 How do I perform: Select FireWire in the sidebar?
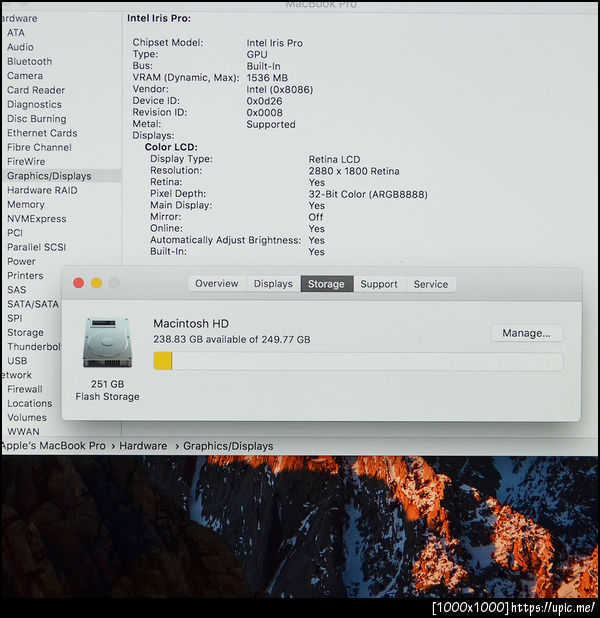click(26, 162)
